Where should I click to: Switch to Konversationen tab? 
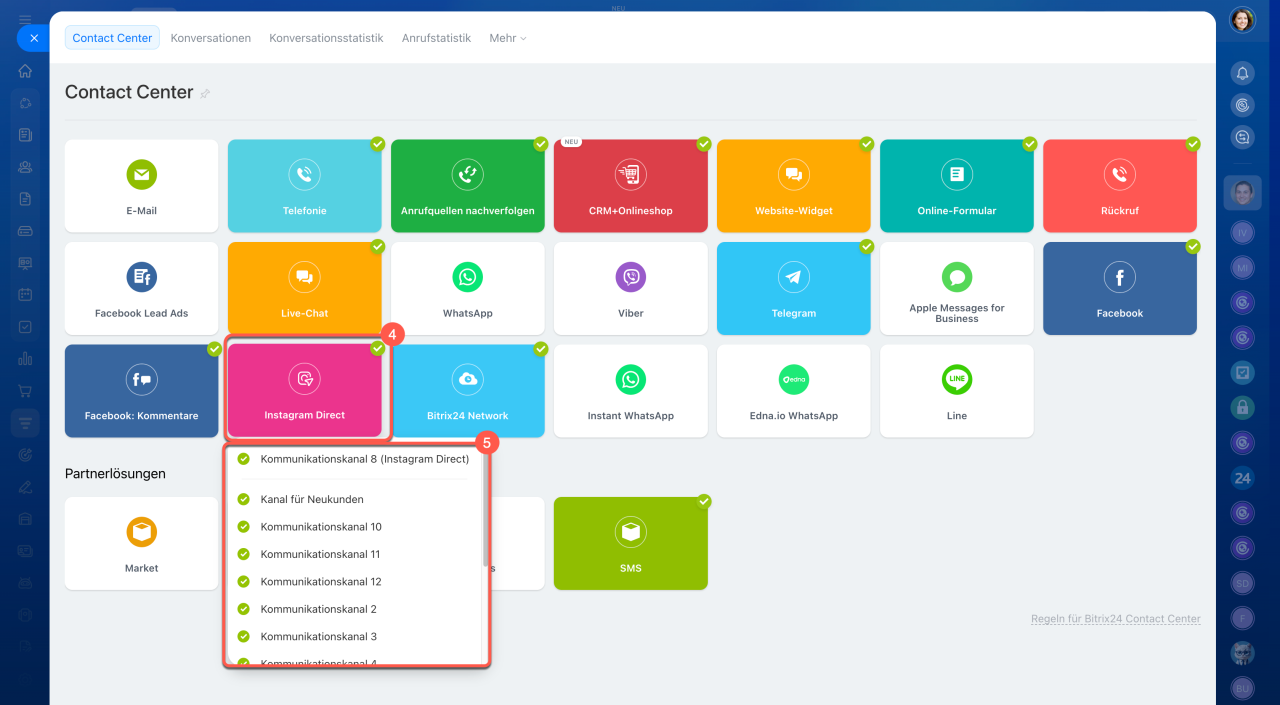210,38
